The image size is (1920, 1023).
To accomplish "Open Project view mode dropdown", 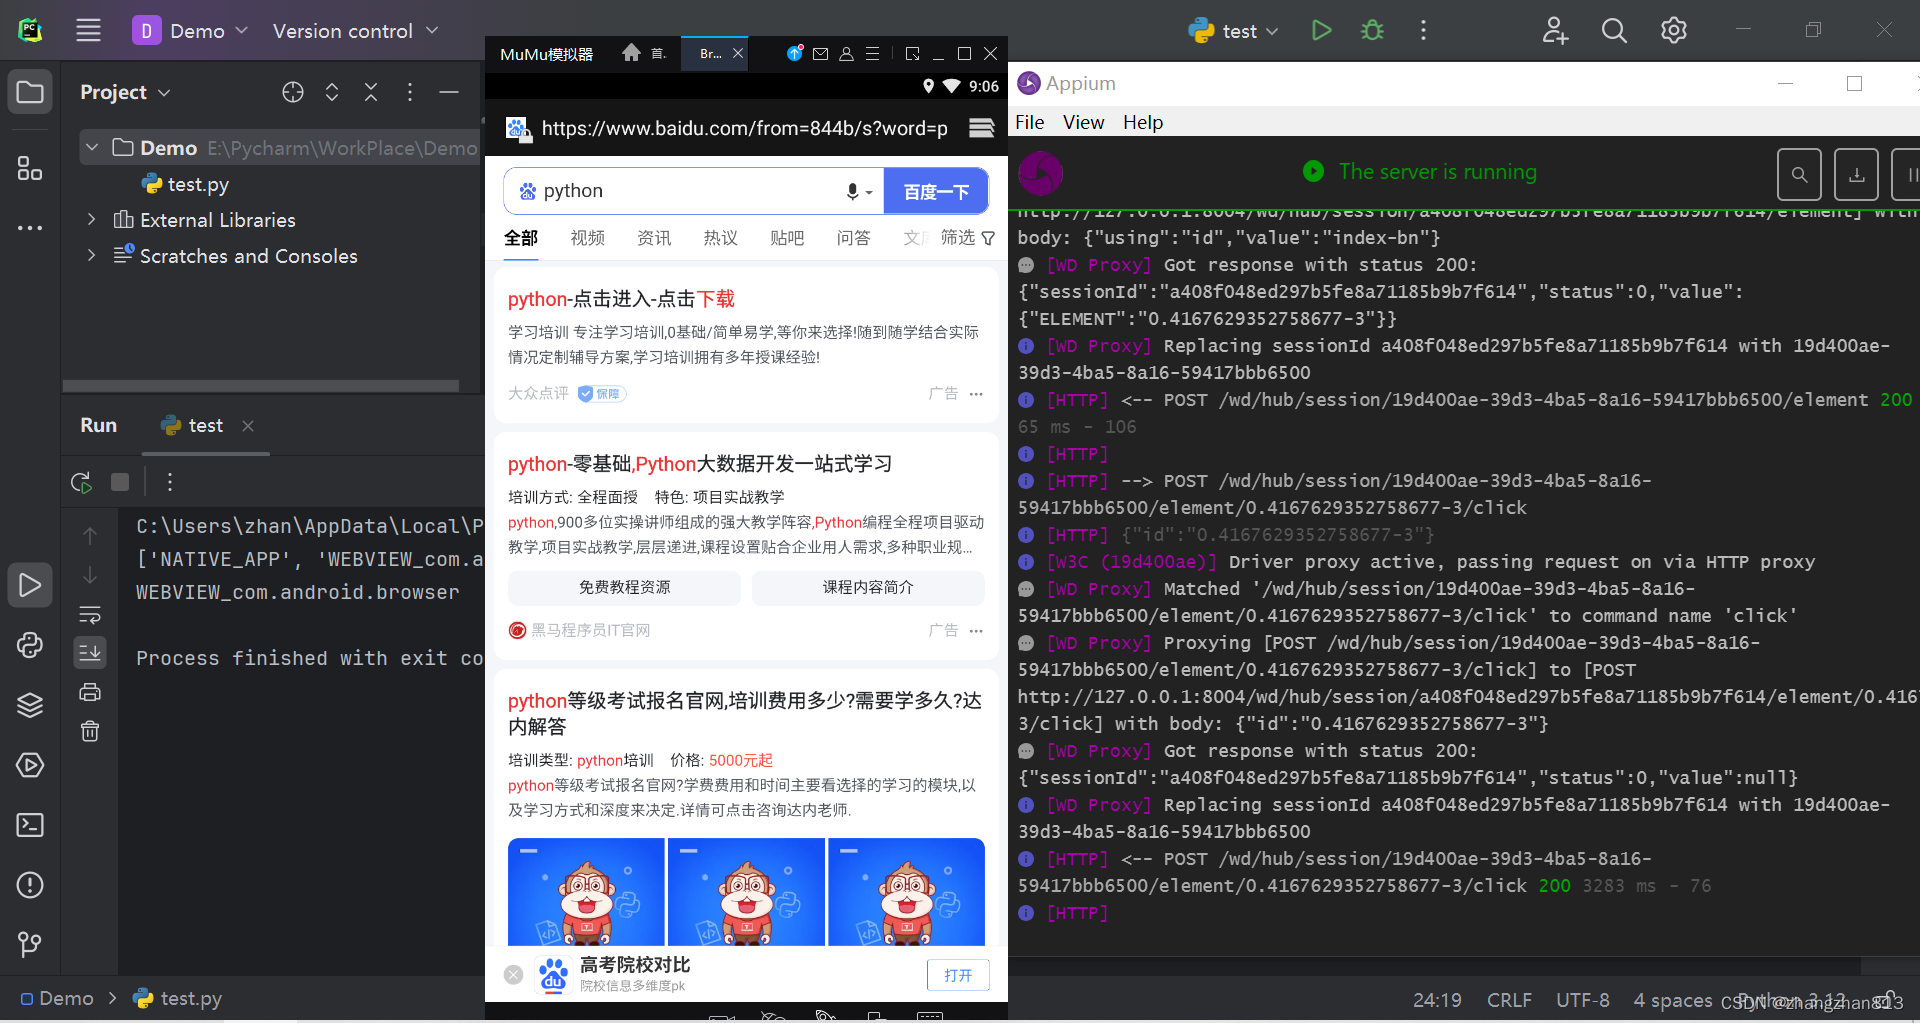I will pyautogui.click(x=125, y=92).
